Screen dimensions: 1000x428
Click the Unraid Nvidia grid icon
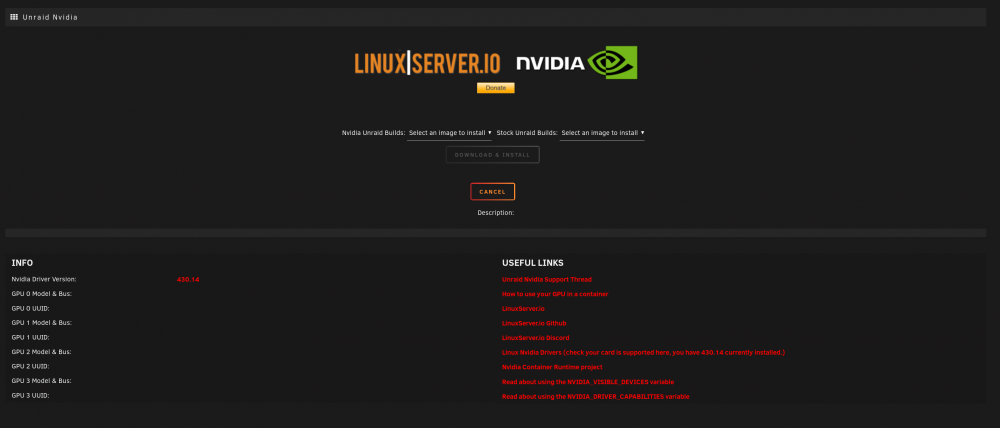pyautogui.click(x=14, y=17)
